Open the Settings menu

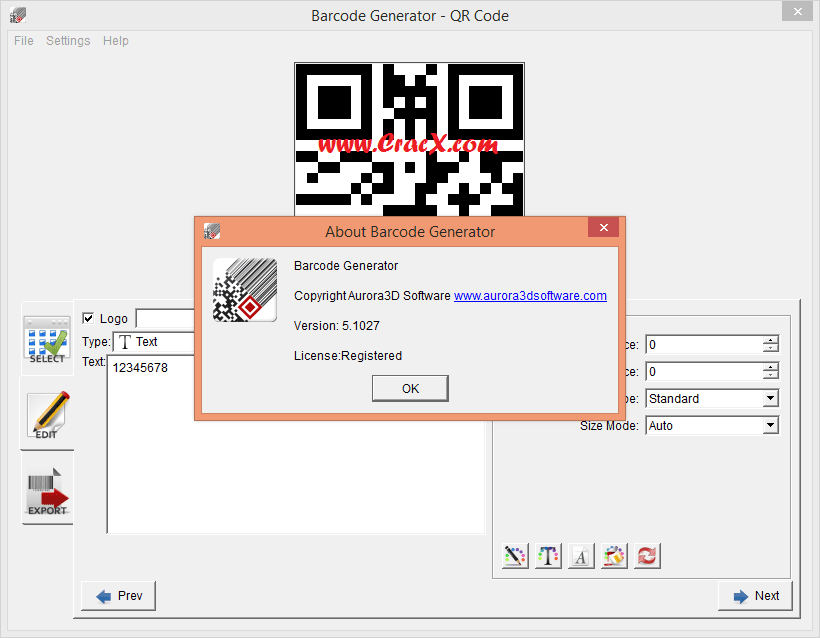point(68,41)
